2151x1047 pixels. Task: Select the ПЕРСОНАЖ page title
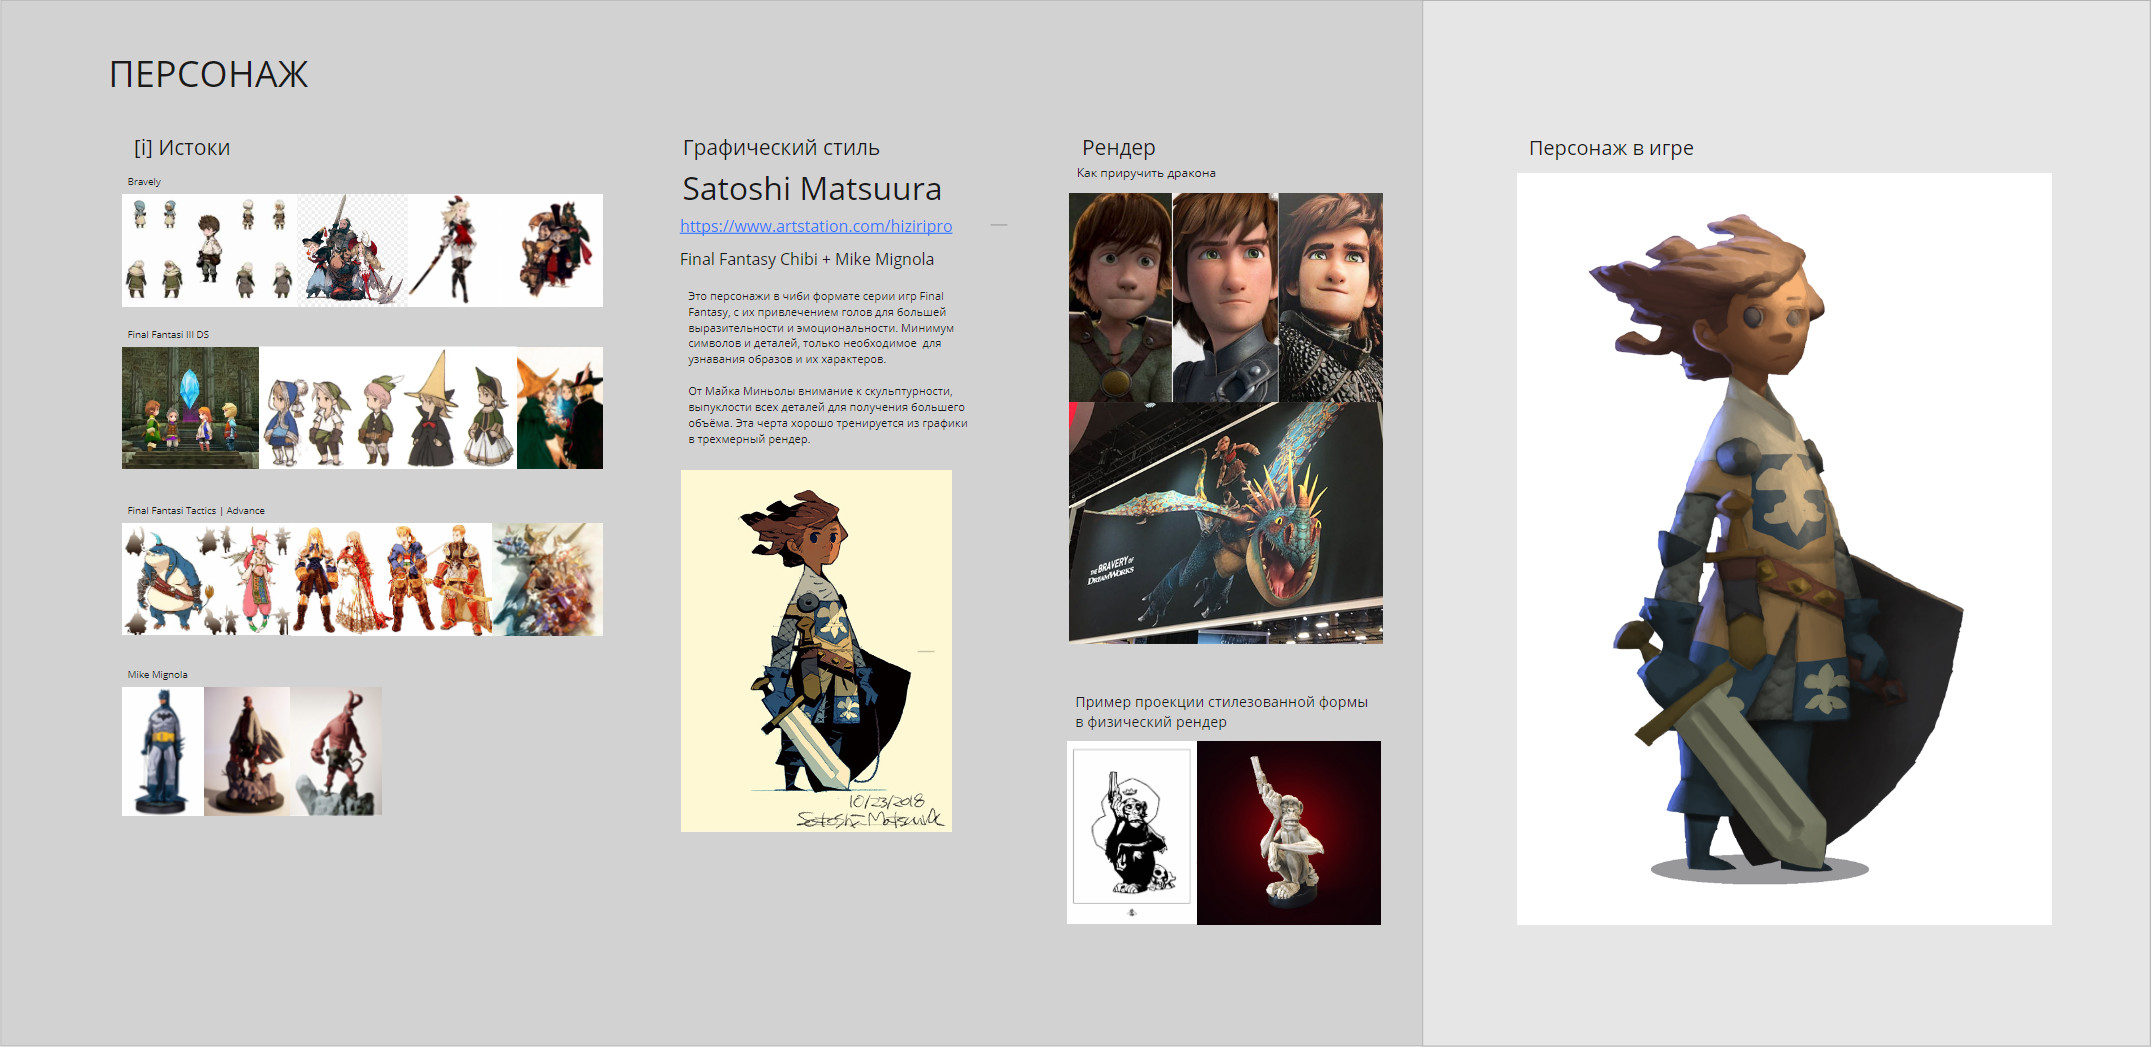click(x=208, y=74)
